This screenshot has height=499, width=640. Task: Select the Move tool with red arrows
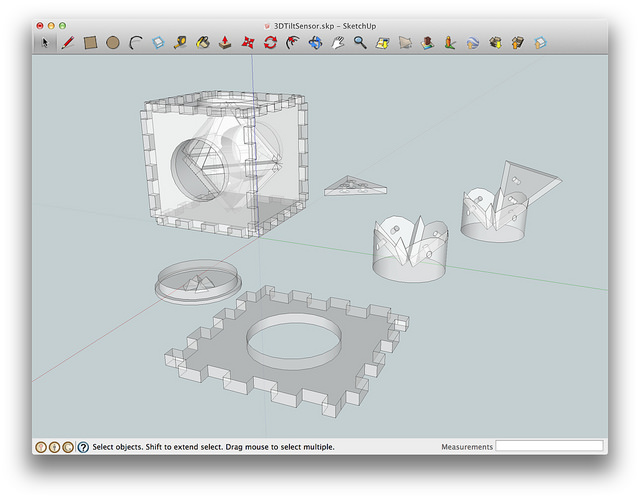pos(248,42)
